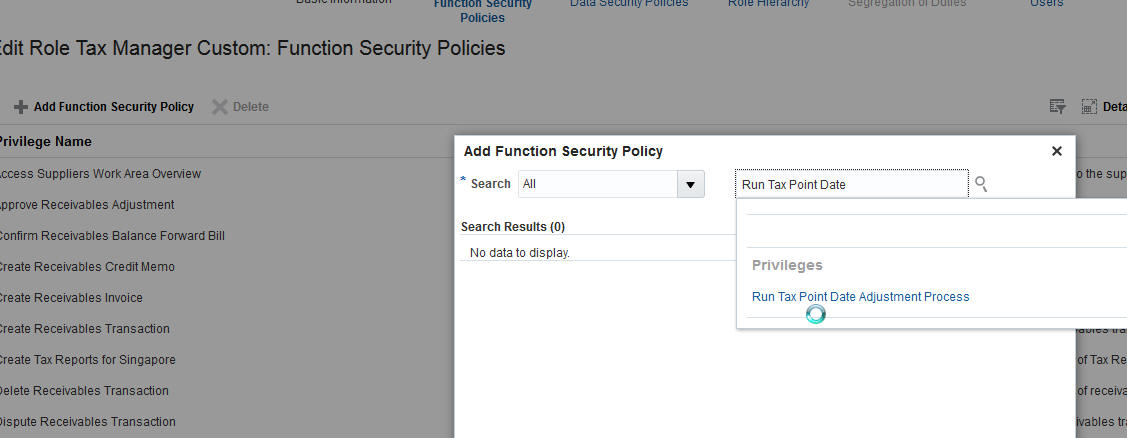Select Run Tax Point Date Adjustment Process suggestion
1127x438 pixels.
click(860, 296)
